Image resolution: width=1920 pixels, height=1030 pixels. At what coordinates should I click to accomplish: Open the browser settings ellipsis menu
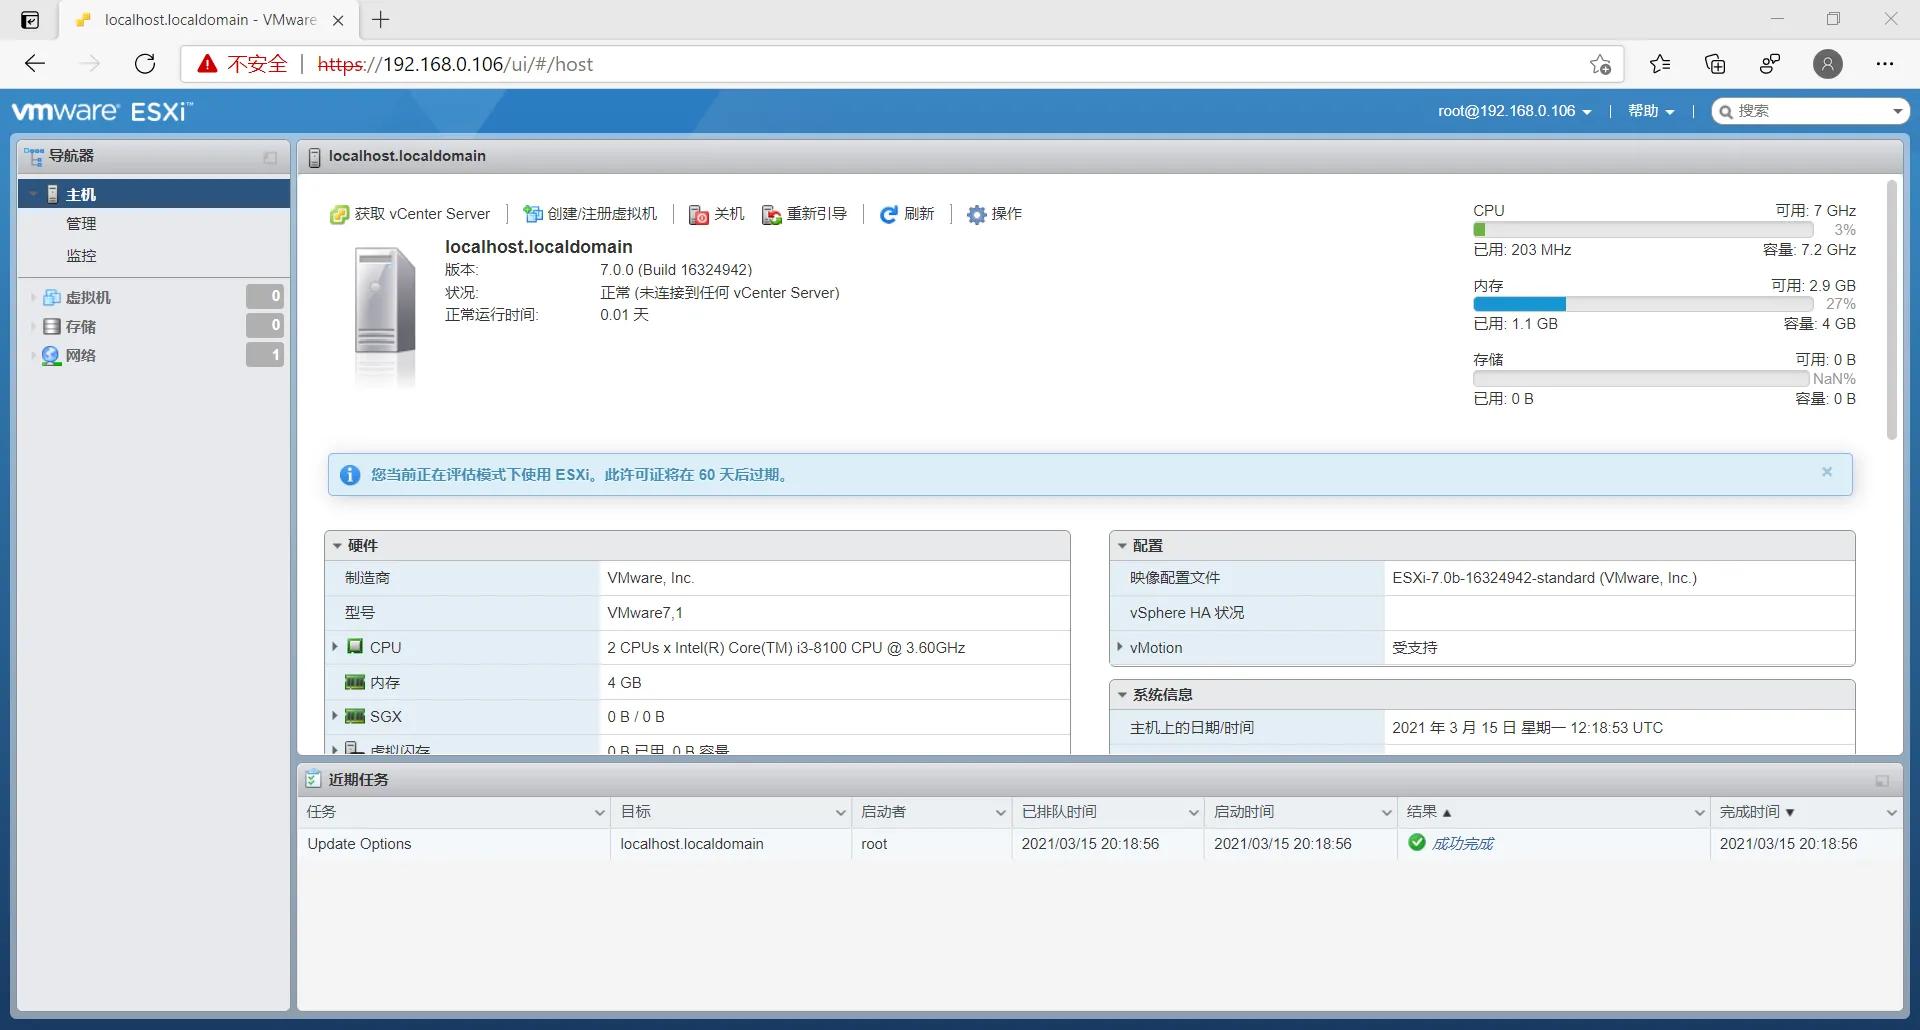click(1885, 64)
